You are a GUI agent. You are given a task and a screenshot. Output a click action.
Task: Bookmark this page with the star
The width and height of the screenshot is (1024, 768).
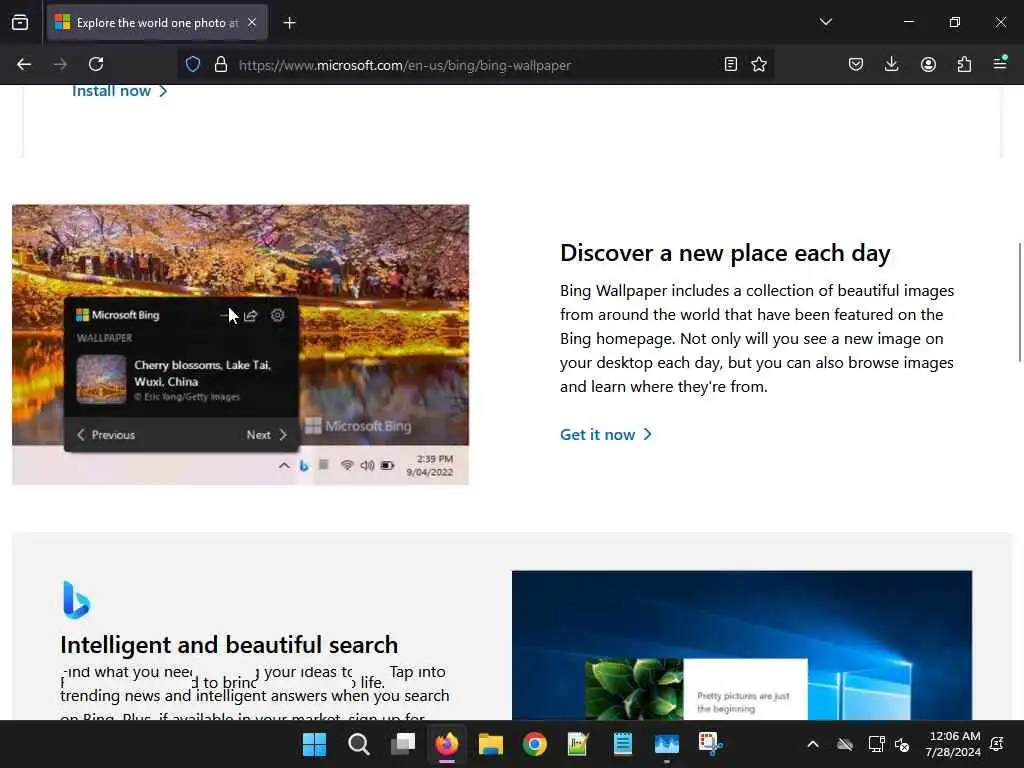pyautogui.click(x=759, y=64)
